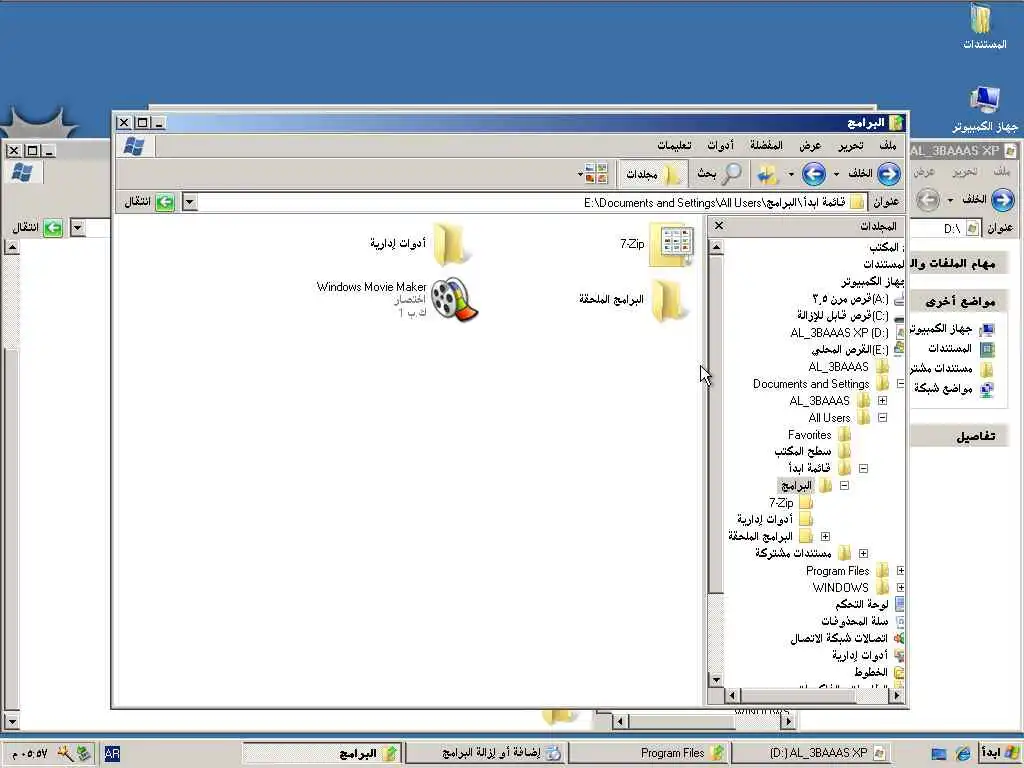Open the address bar dropdown in البرامج window

pos(189,202)
